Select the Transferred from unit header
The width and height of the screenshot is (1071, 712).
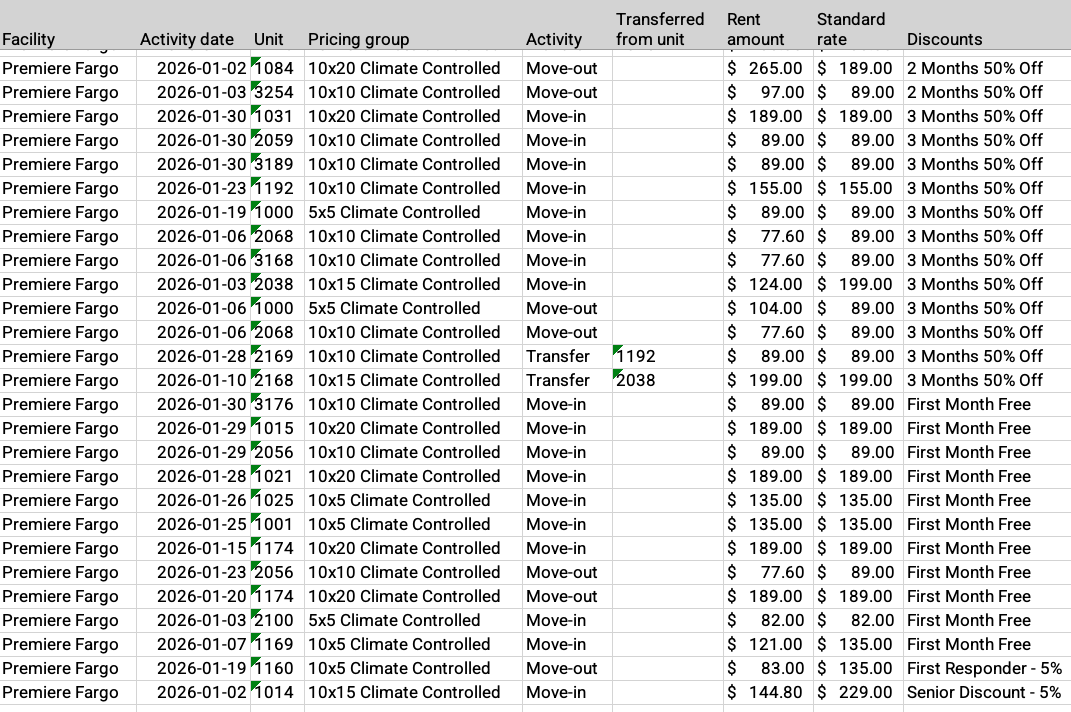click(660, 29)
